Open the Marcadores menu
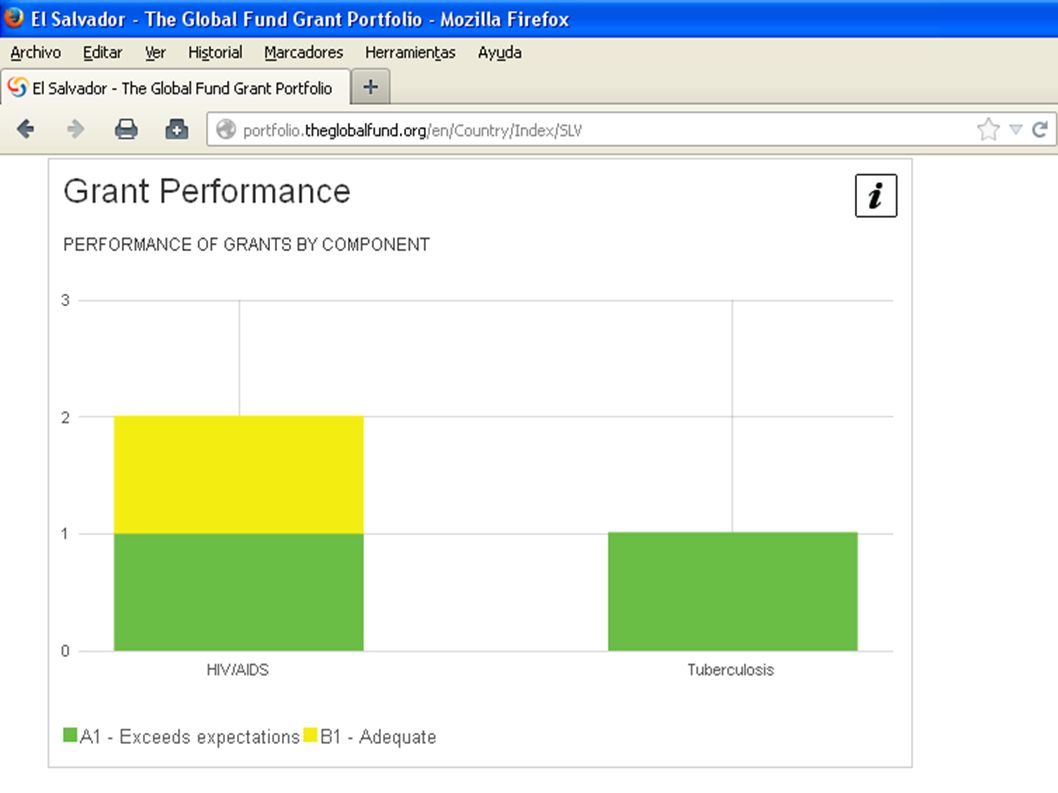The image size is (1058, 793). pyautogui.click(x=304, y=53)
